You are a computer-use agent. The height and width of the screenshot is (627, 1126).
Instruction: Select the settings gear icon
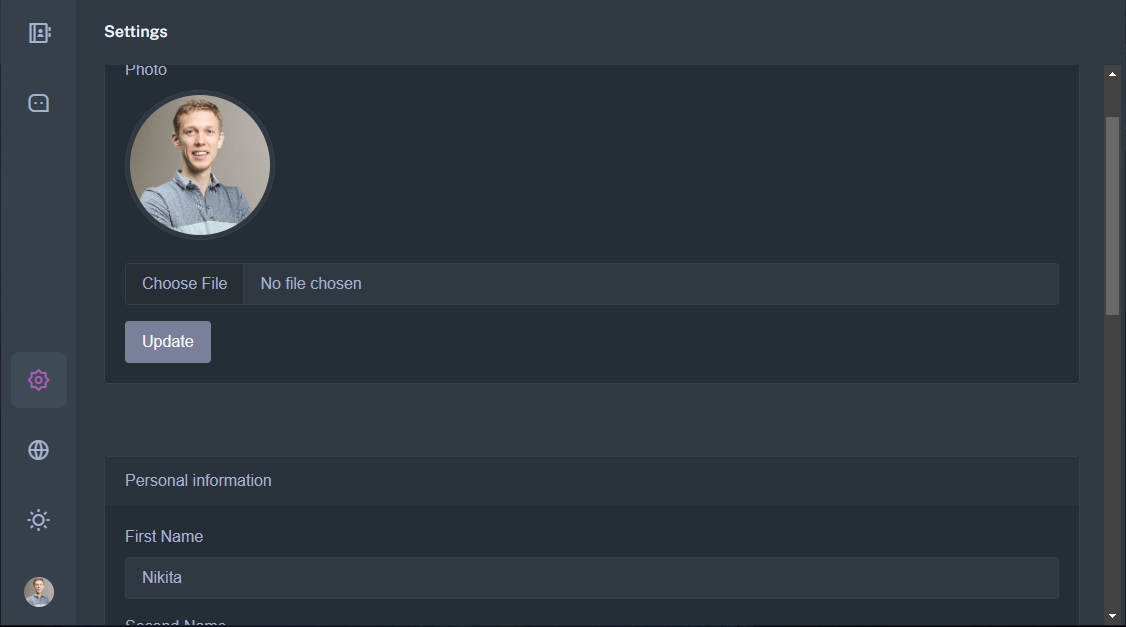click(x=39, y=380)
